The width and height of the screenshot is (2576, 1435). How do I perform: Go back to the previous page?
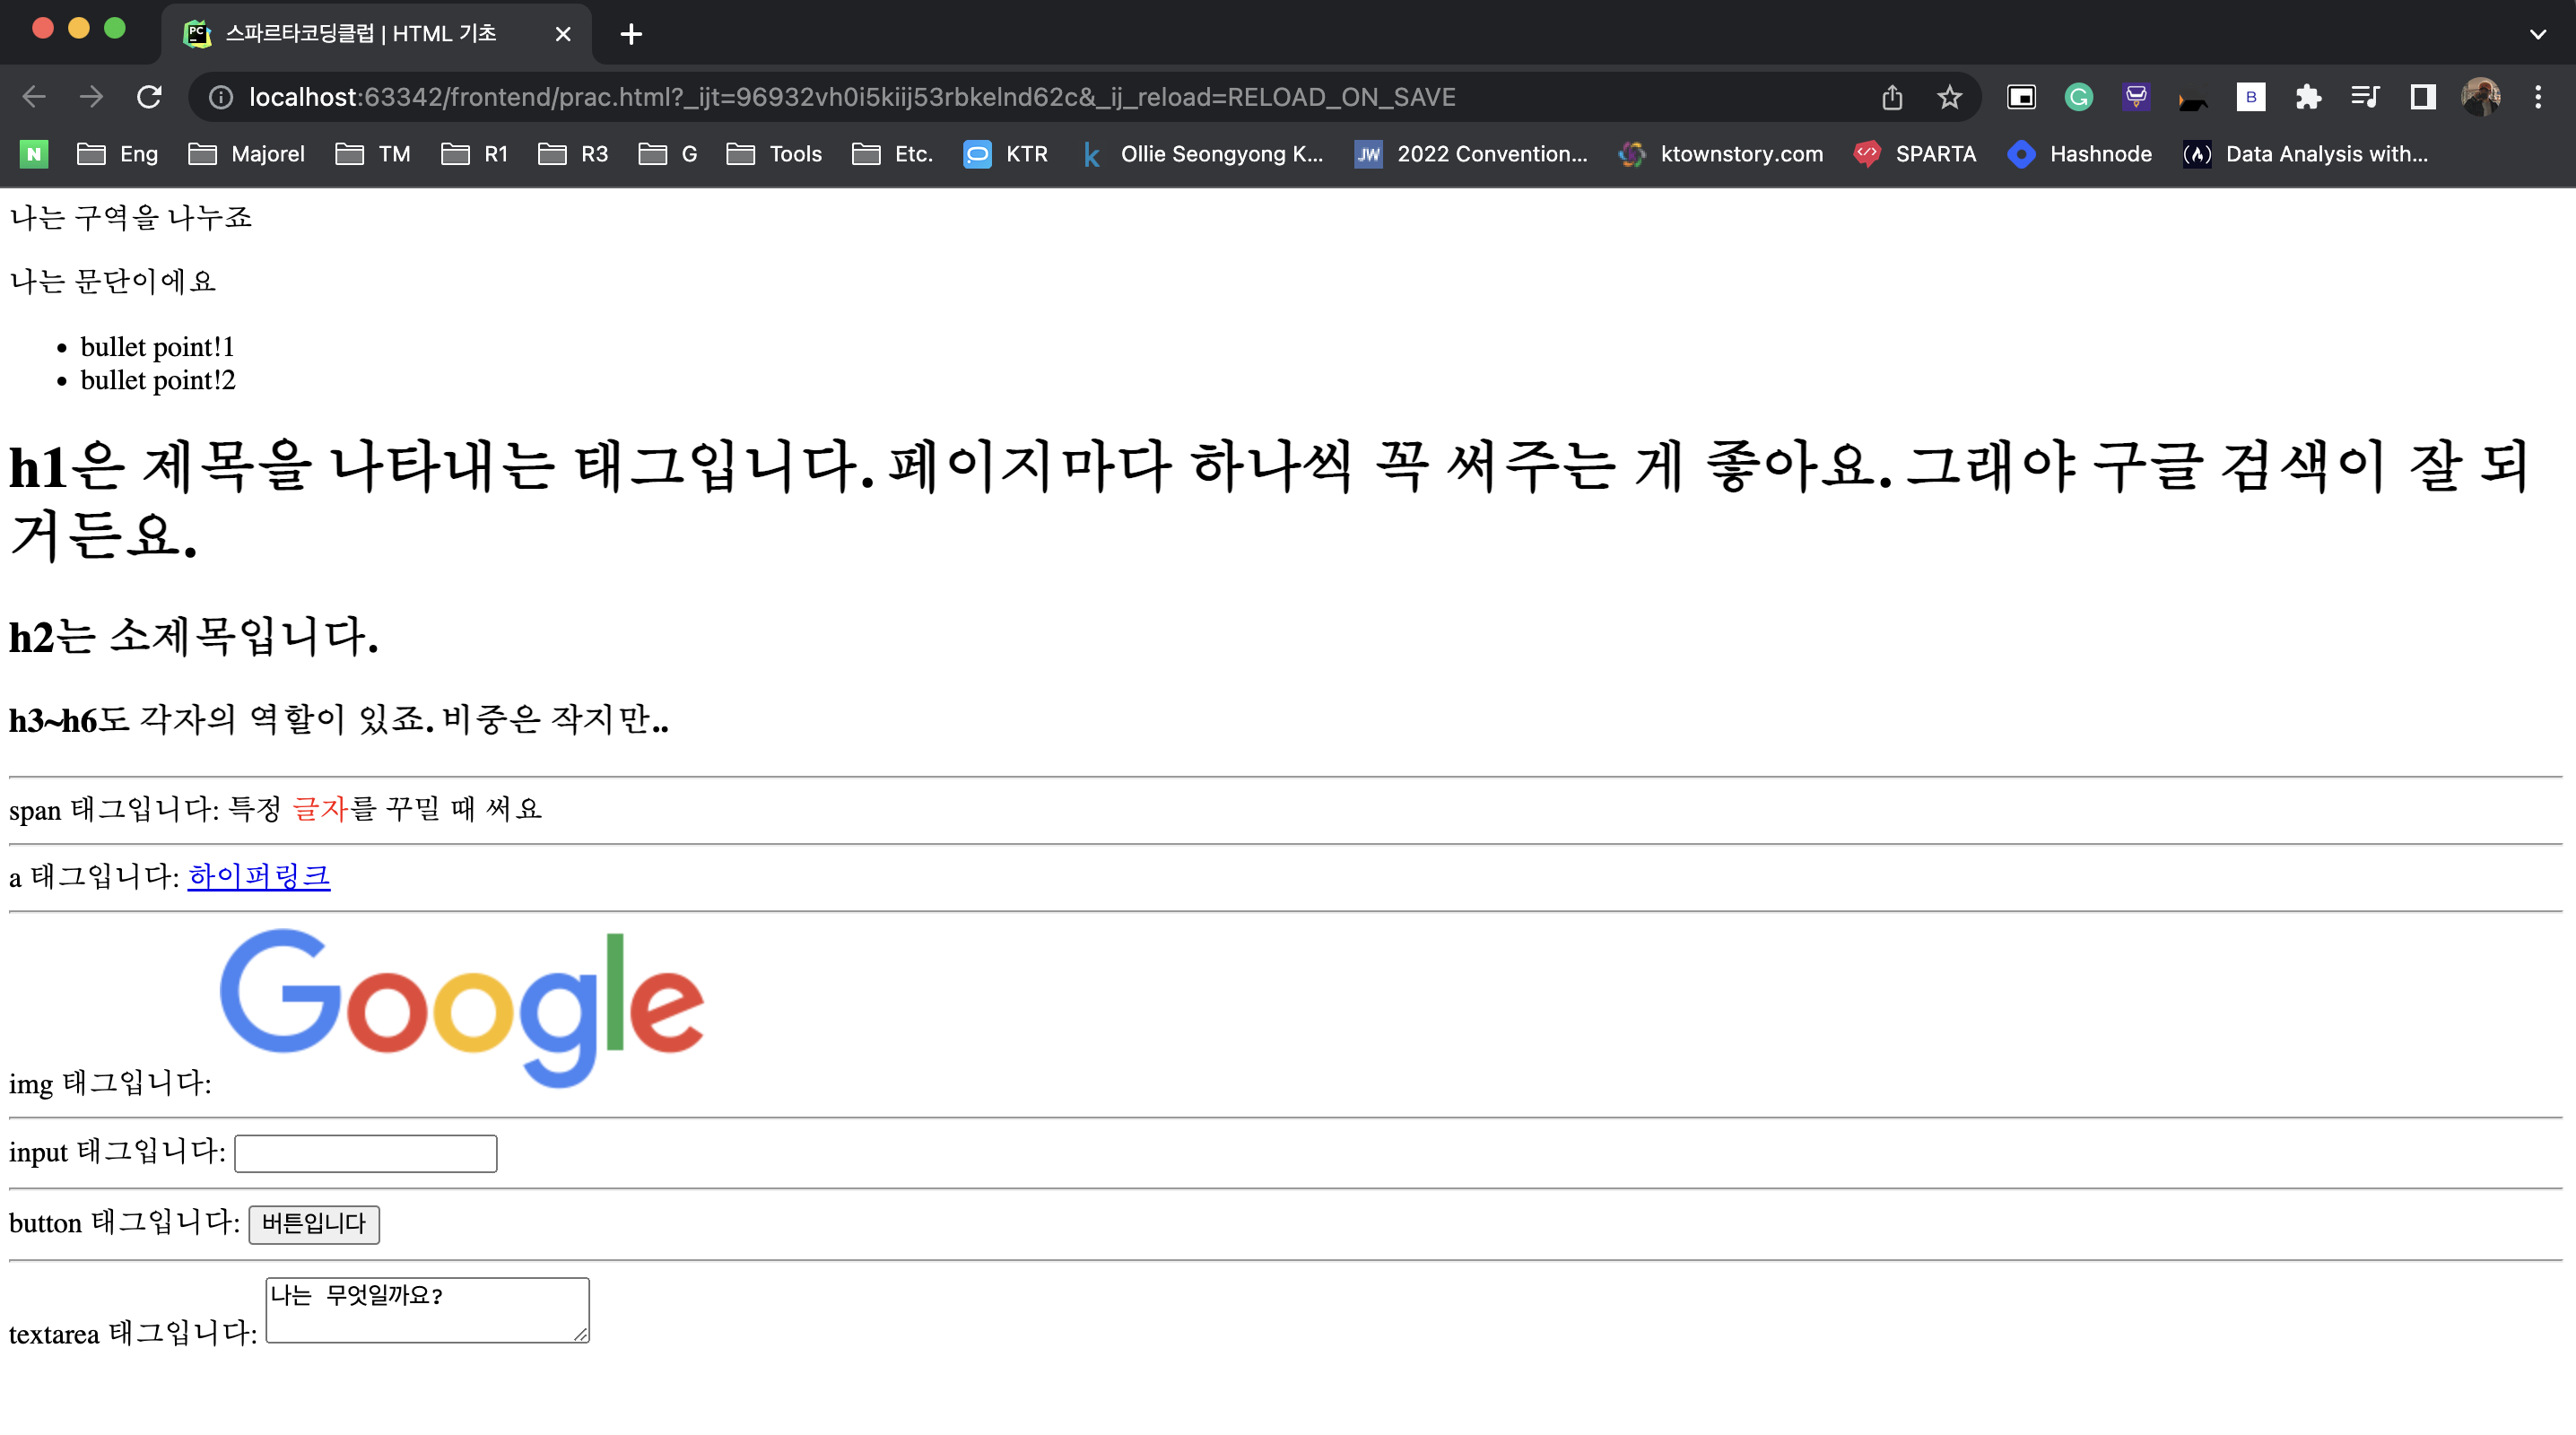tap(34, 97)
